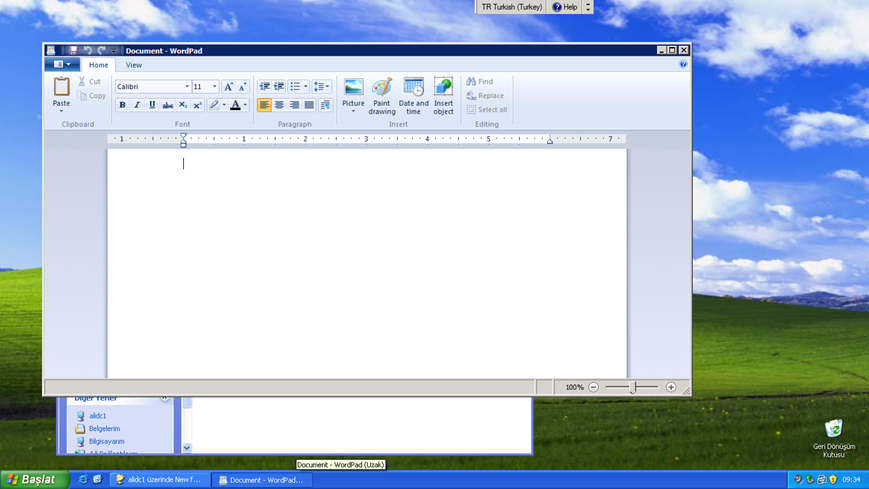Screen dimensions: 869x489
Task: Switch to the View ribbon tab
Action: [x=134, y=65]
